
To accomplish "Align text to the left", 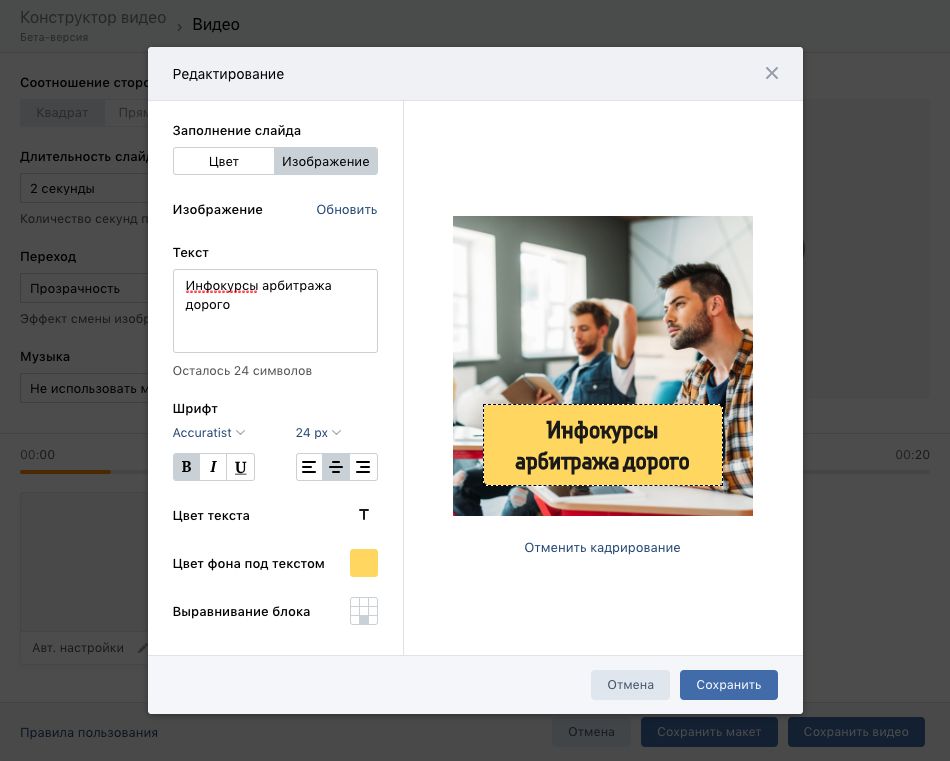I will [x=309, y=466].
